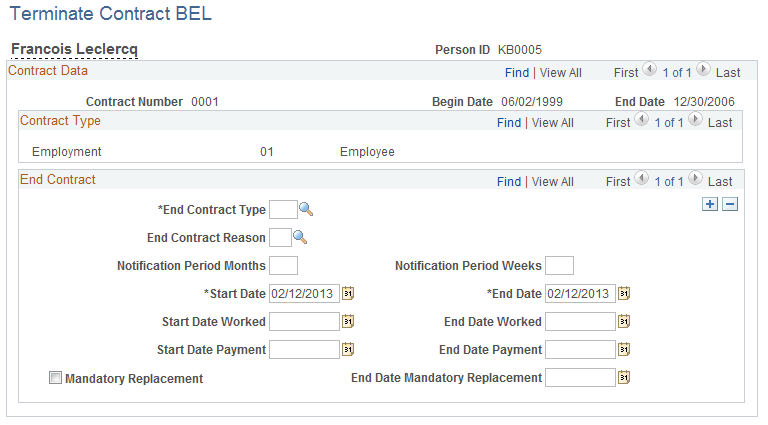Click the Contract Data section header
768x425 pixels.
(x=48, y=71)
